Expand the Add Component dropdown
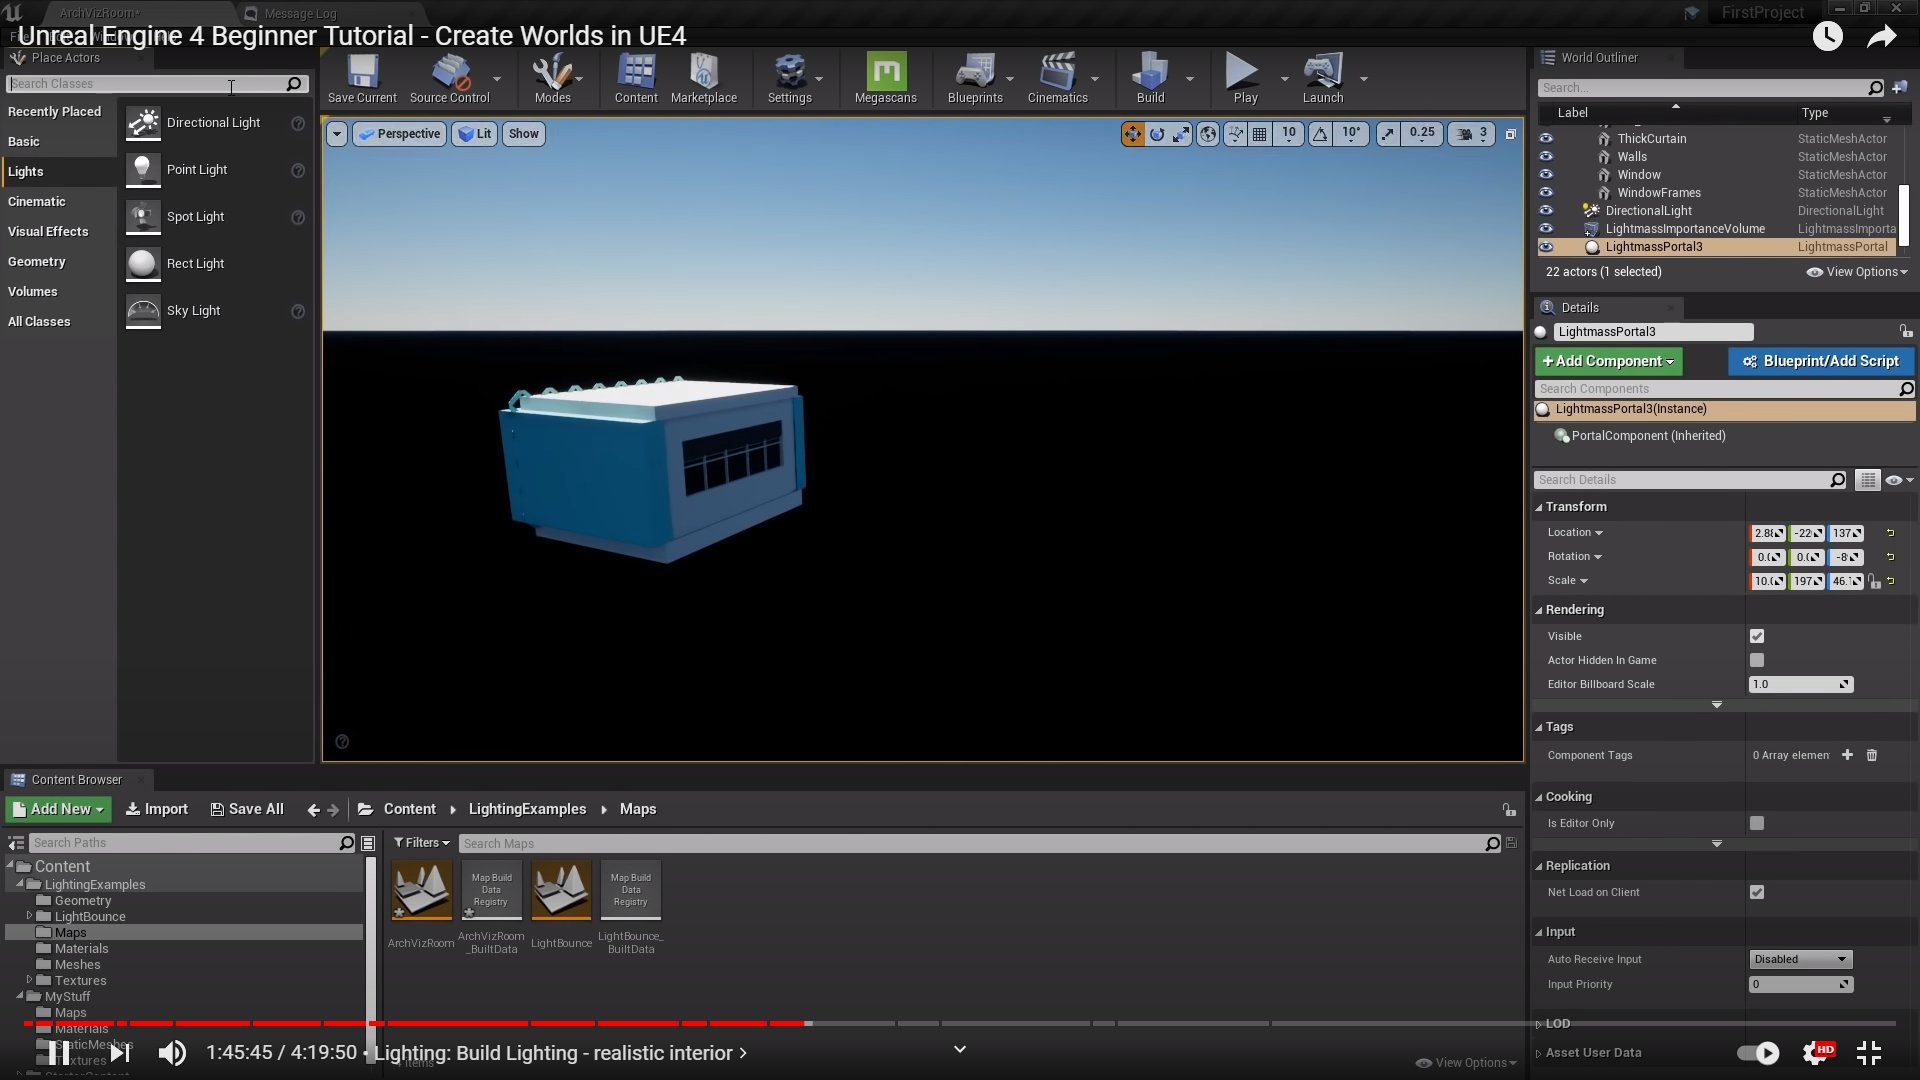 1608,361
